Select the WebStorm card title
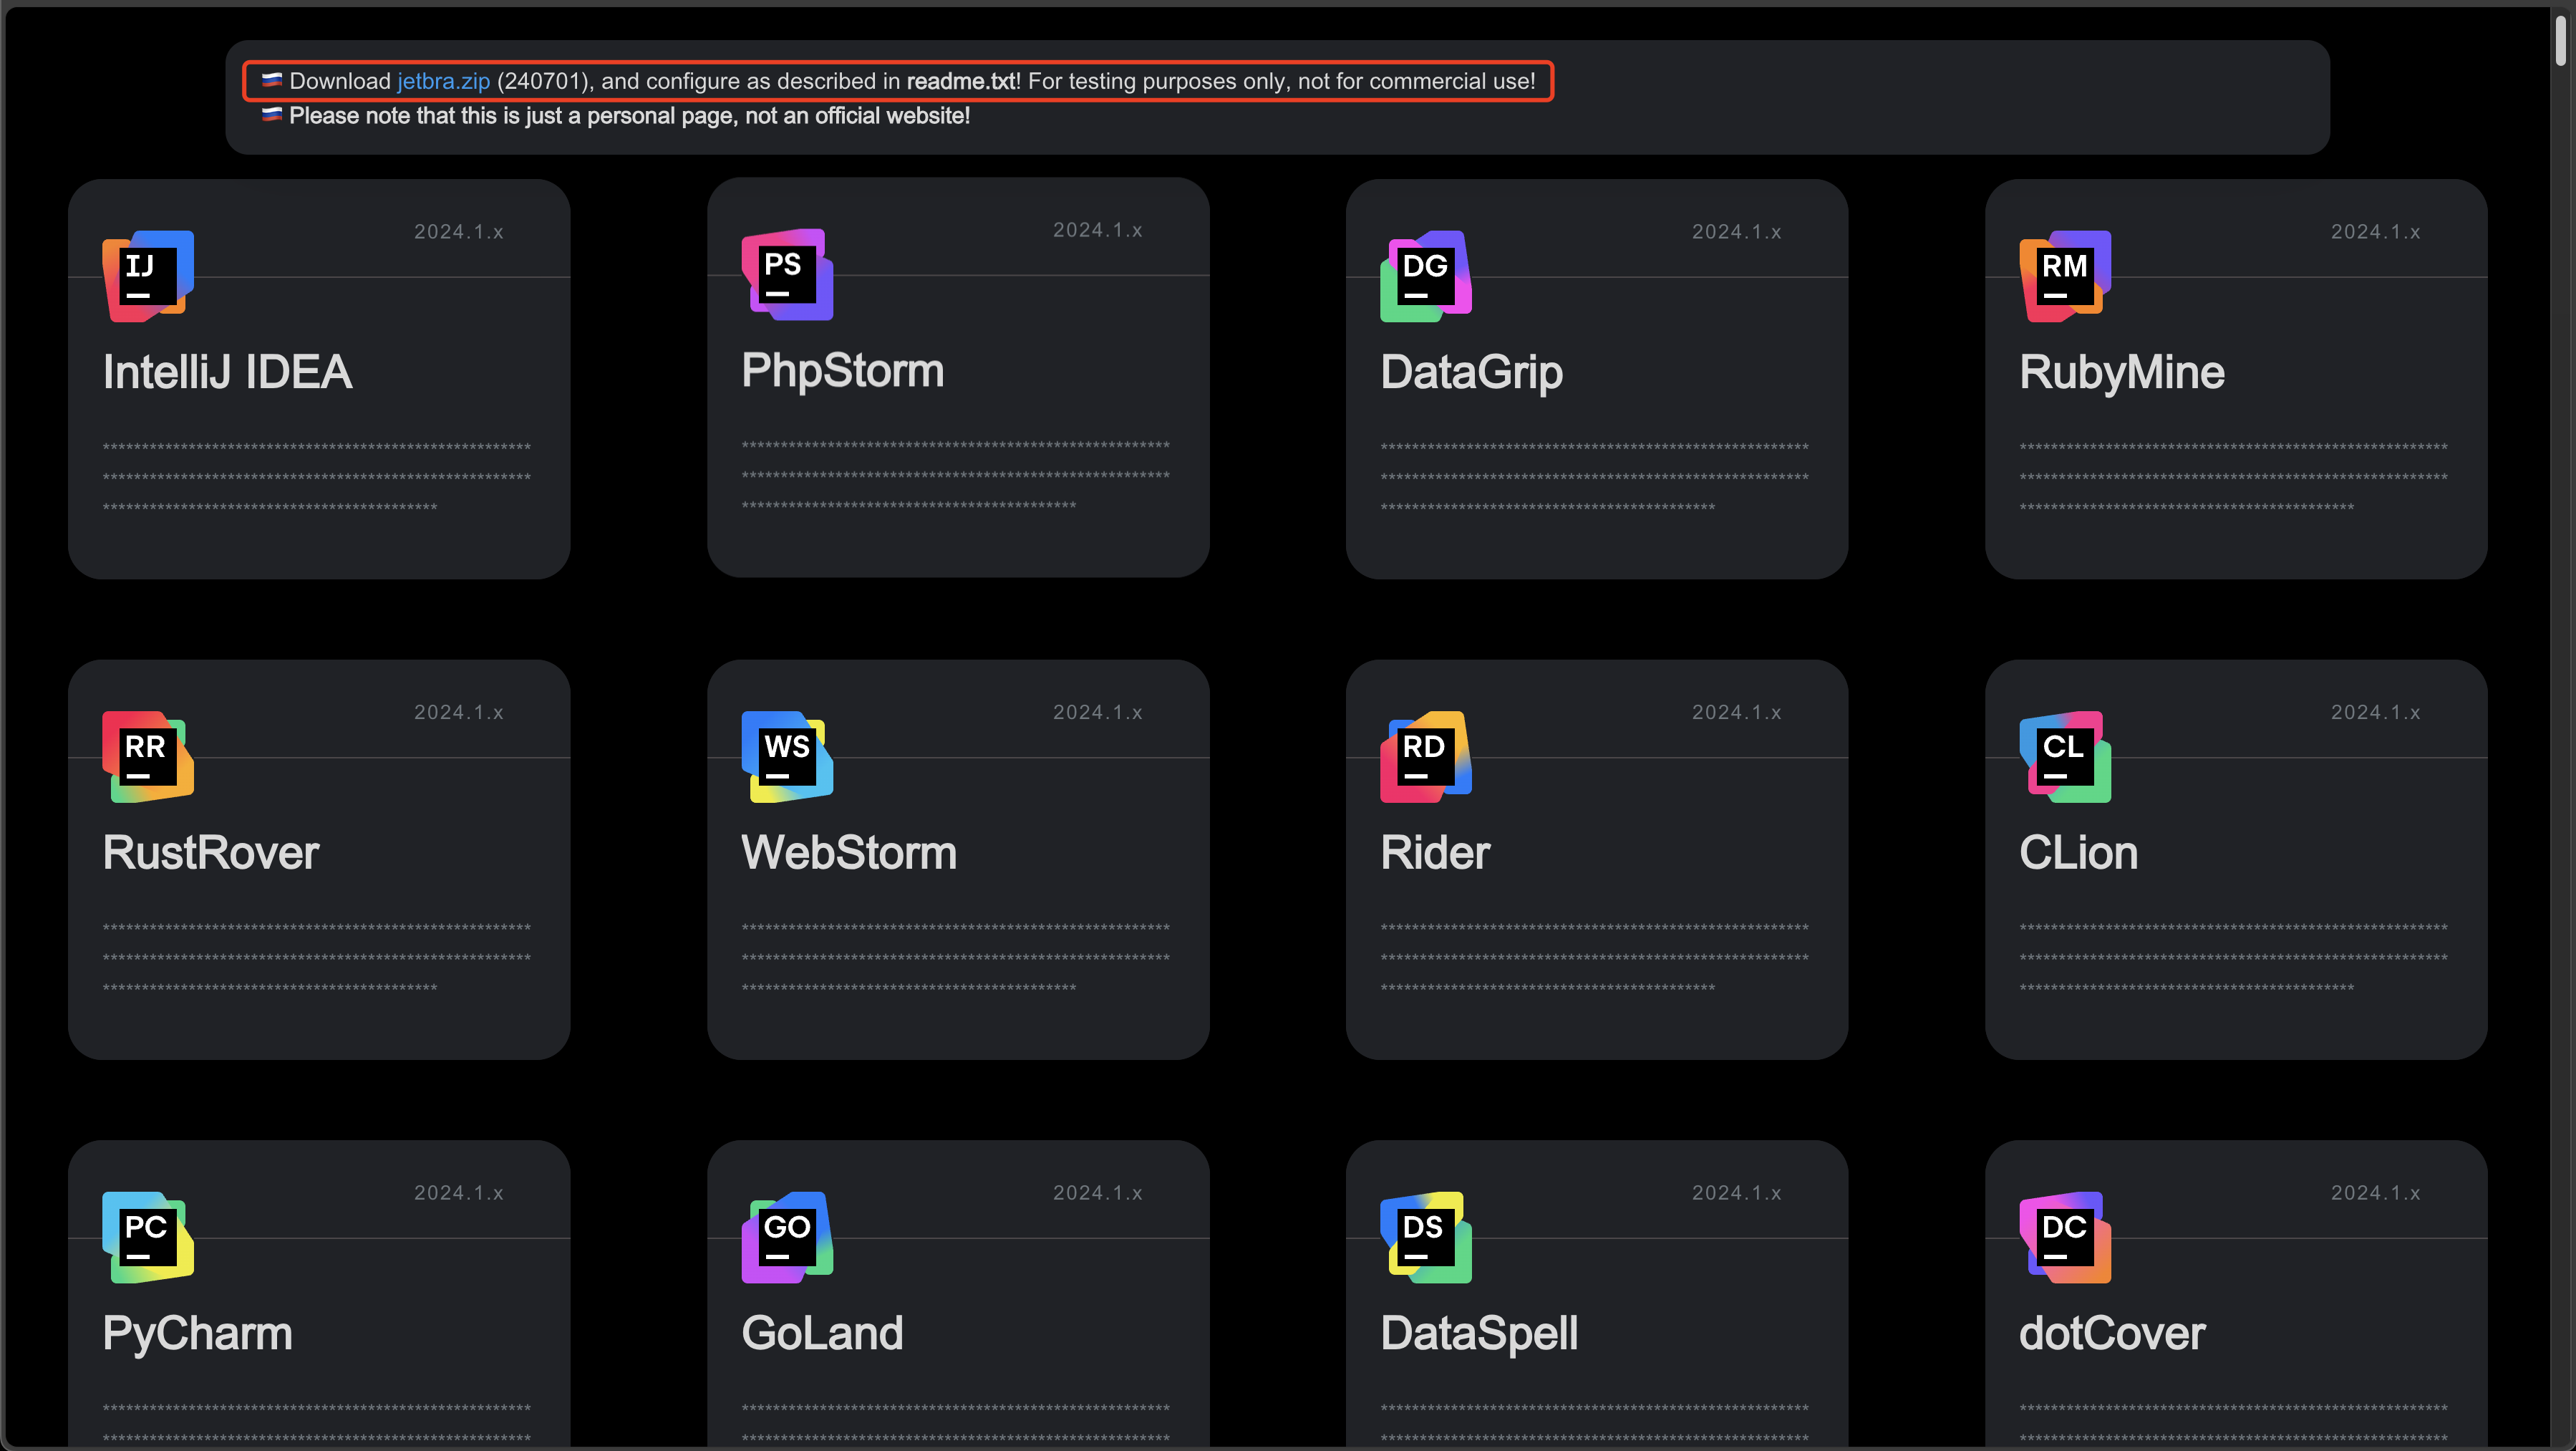2576x1451 pixels. [x=849, y=853]
